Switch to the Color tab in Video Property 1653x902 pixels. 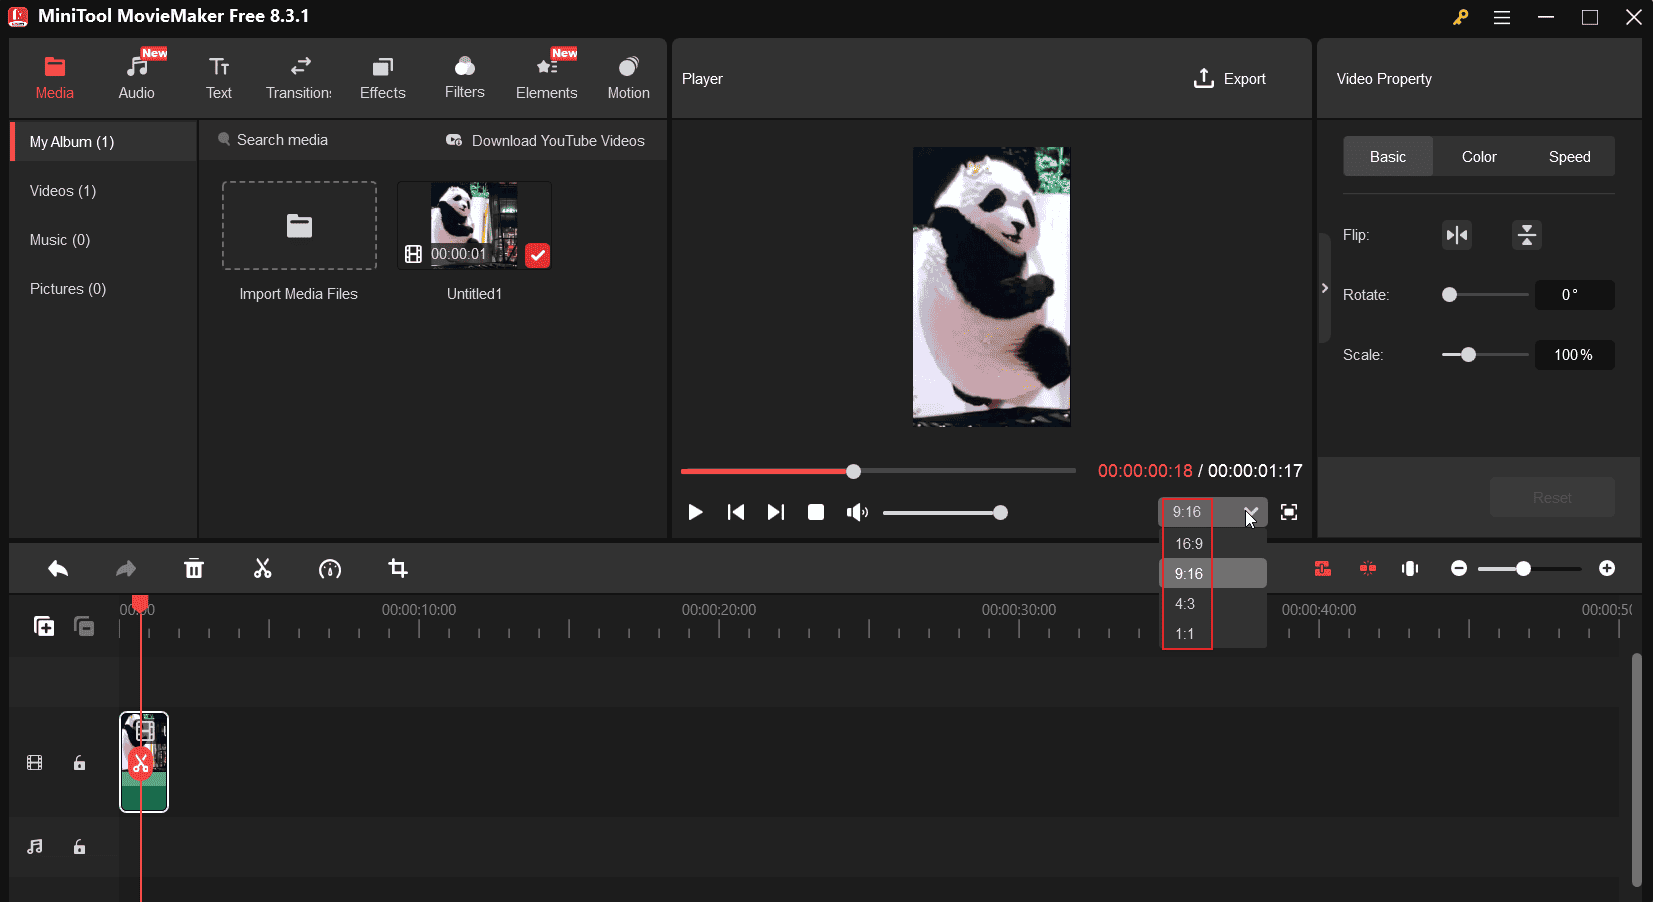pos(1478,156)
